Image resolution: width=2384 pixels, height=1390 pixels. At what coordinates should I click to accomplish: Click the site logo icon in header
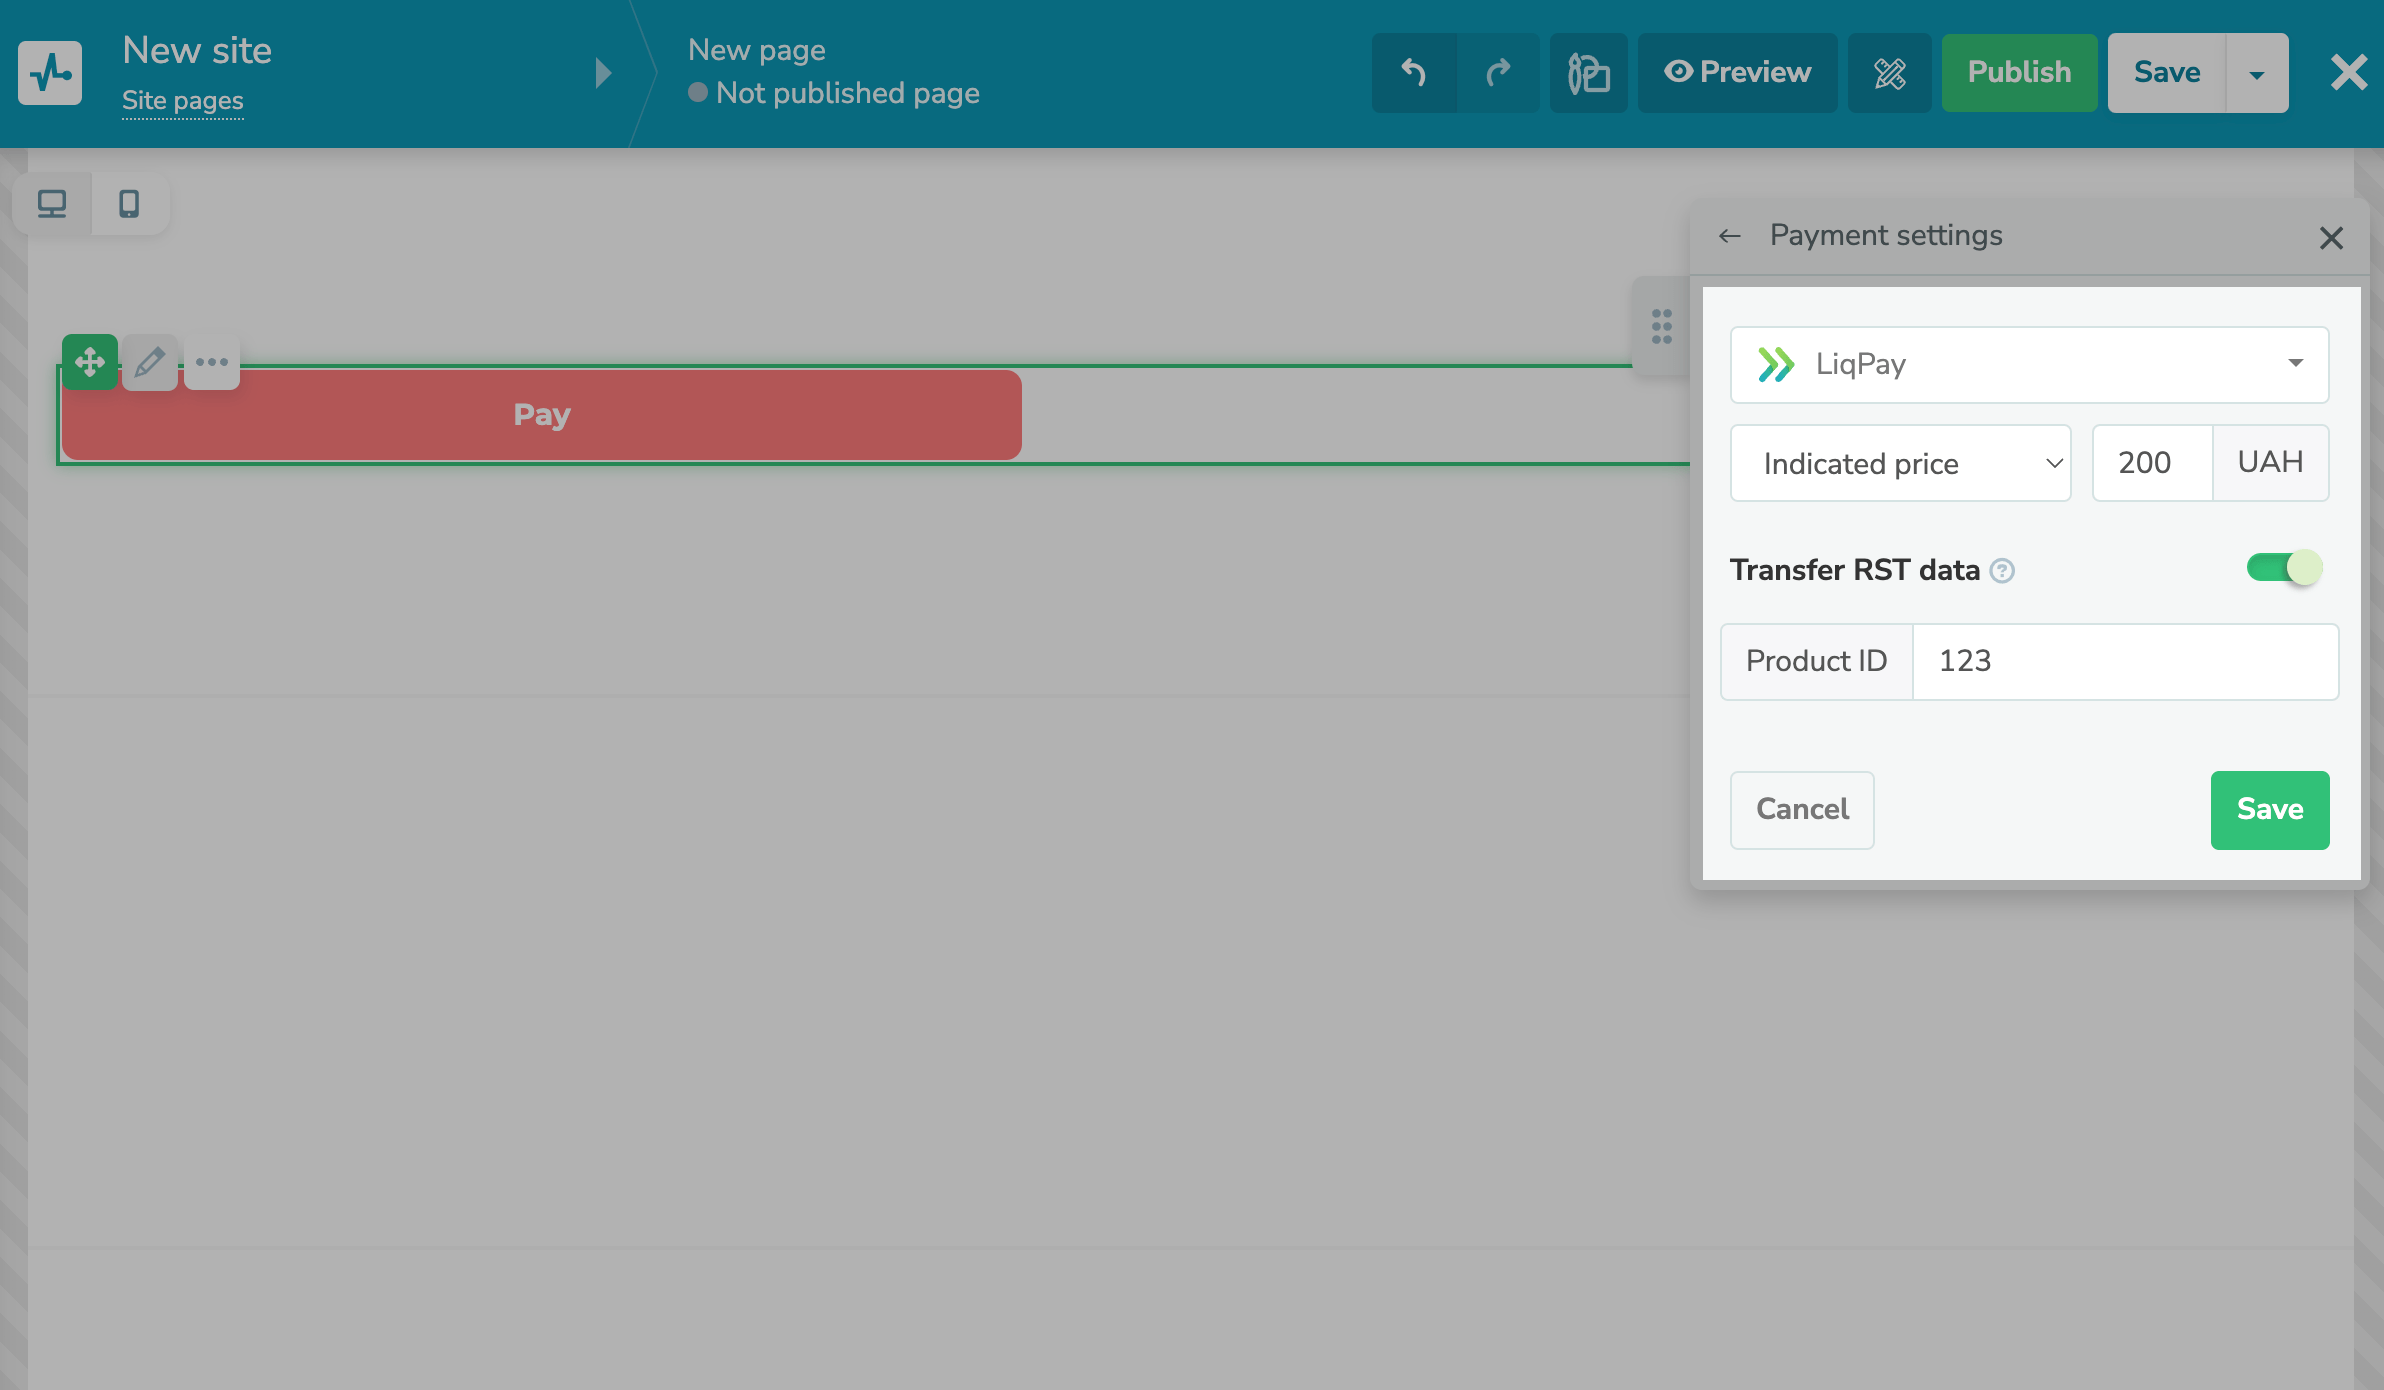(50, 73)
